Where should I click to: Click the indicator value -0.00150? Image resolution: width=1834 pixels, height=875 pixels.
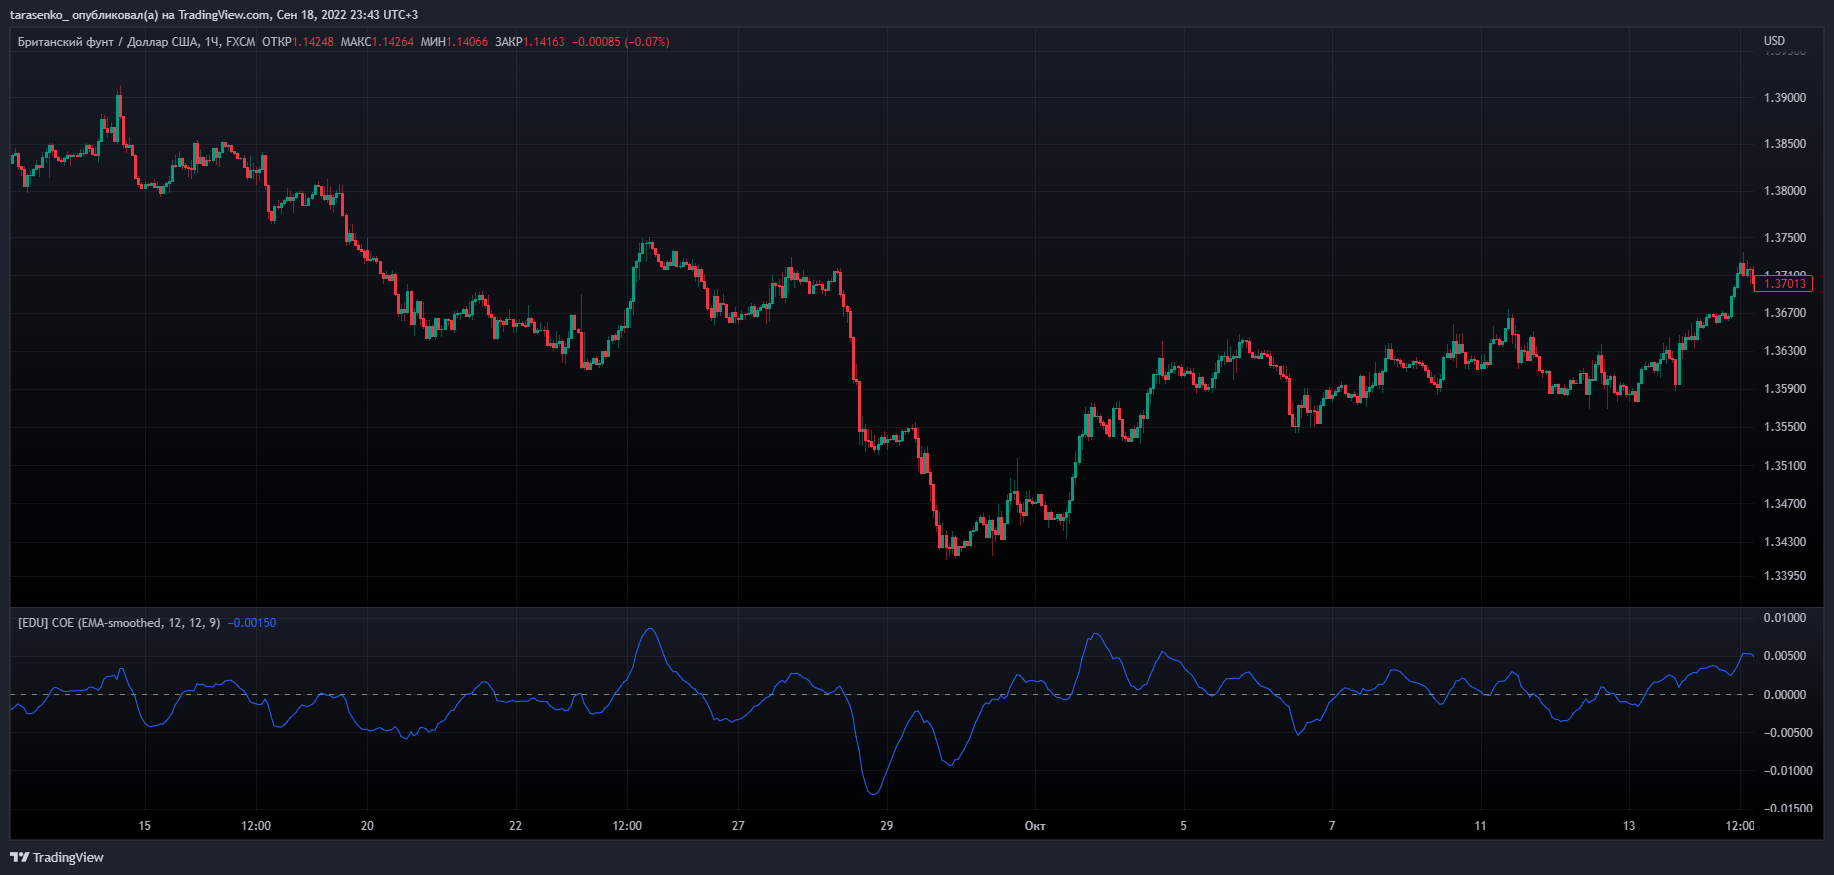click(252, 623)
